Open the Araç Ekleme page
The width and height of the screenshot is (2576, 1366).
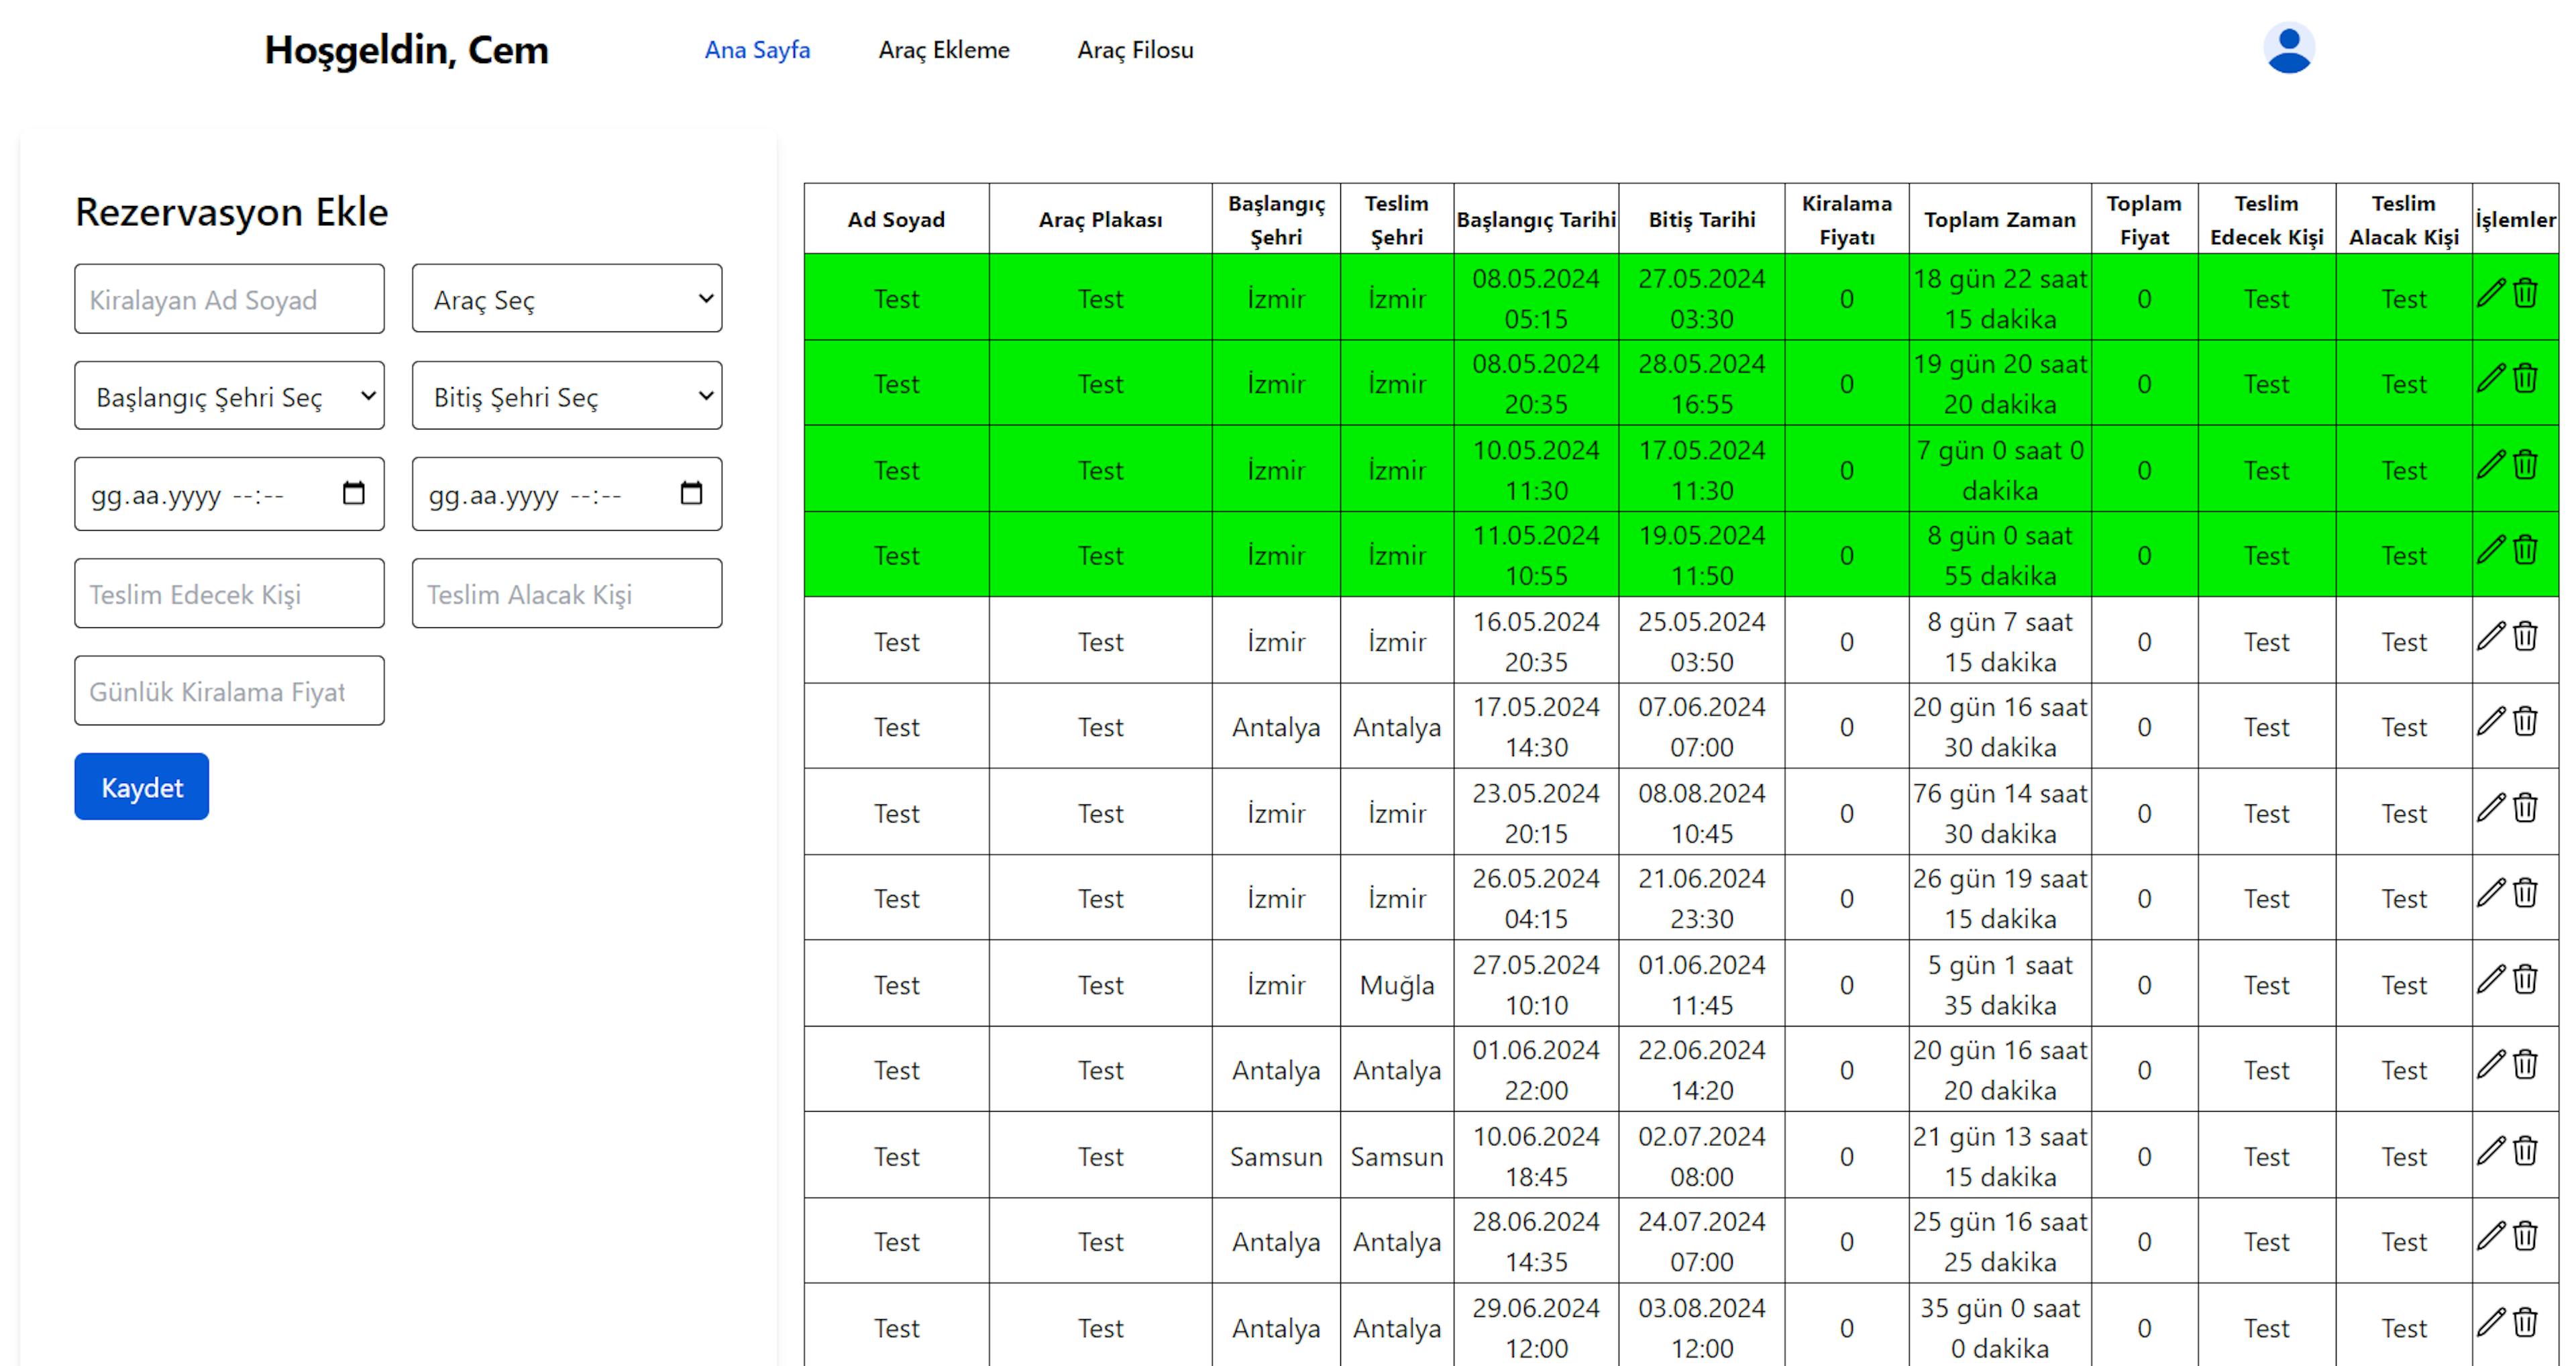click(944, 50)
